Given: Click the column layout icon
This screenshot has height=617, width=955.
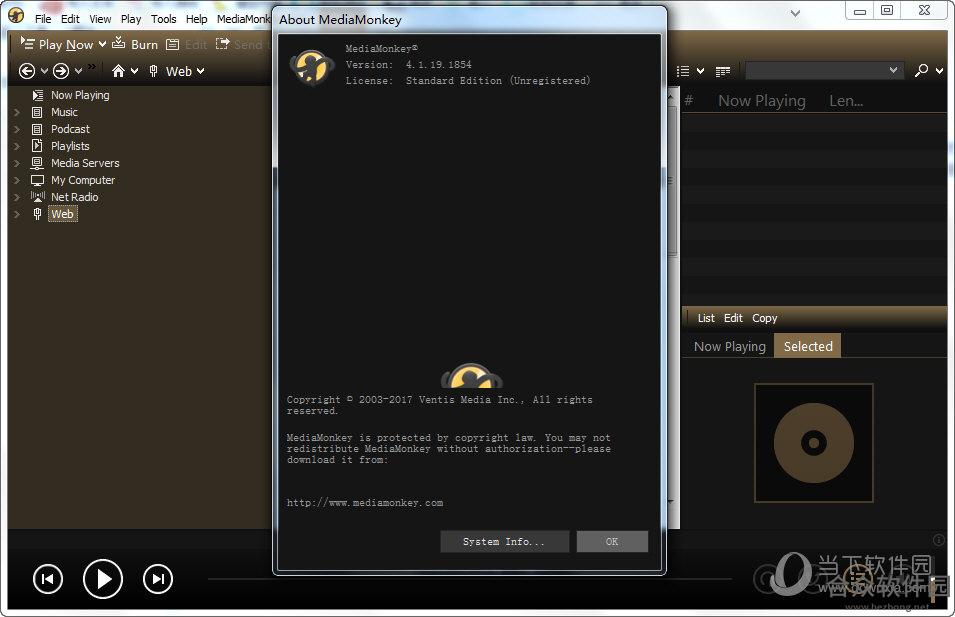Looking at the screenshot, I should coord(723,72).
